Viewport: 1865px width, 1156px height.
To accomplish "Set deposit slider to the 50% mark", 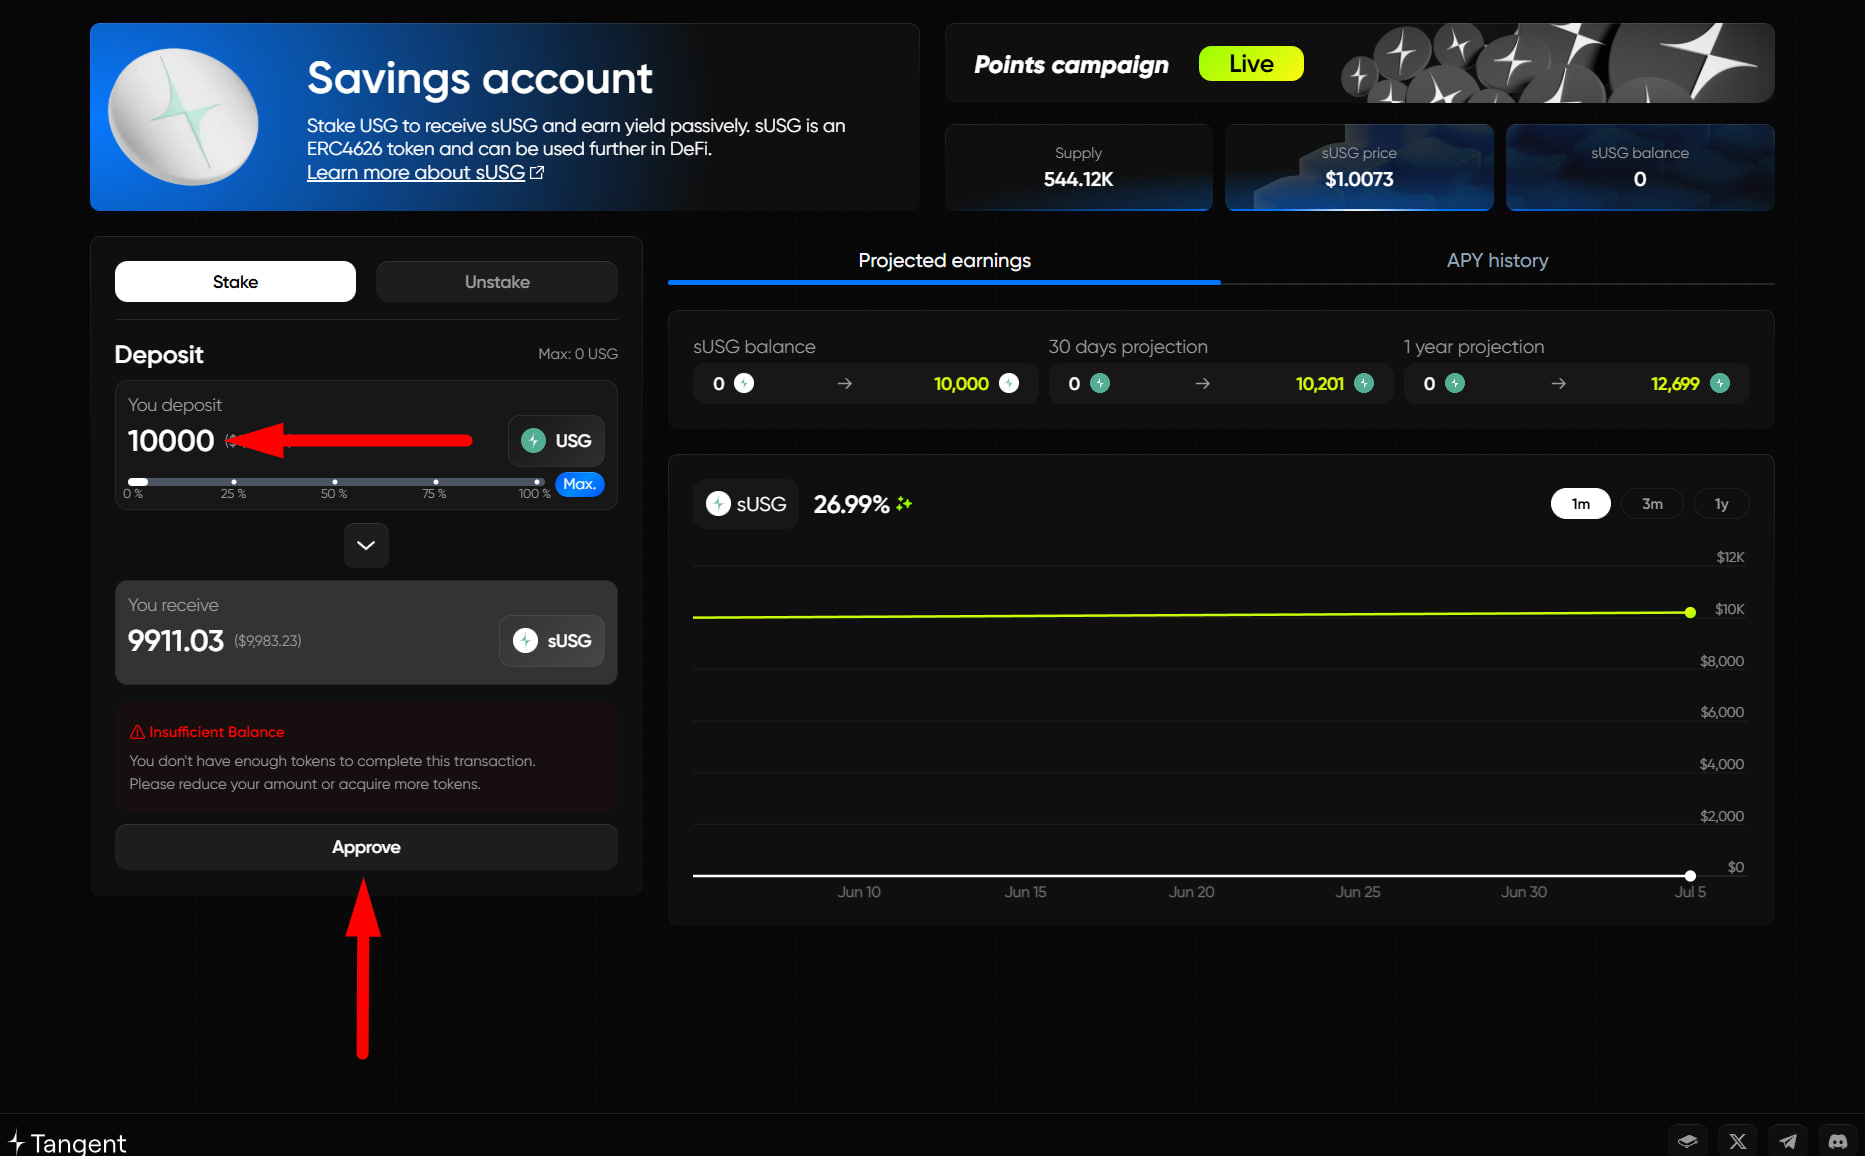I will click(335, 482).
